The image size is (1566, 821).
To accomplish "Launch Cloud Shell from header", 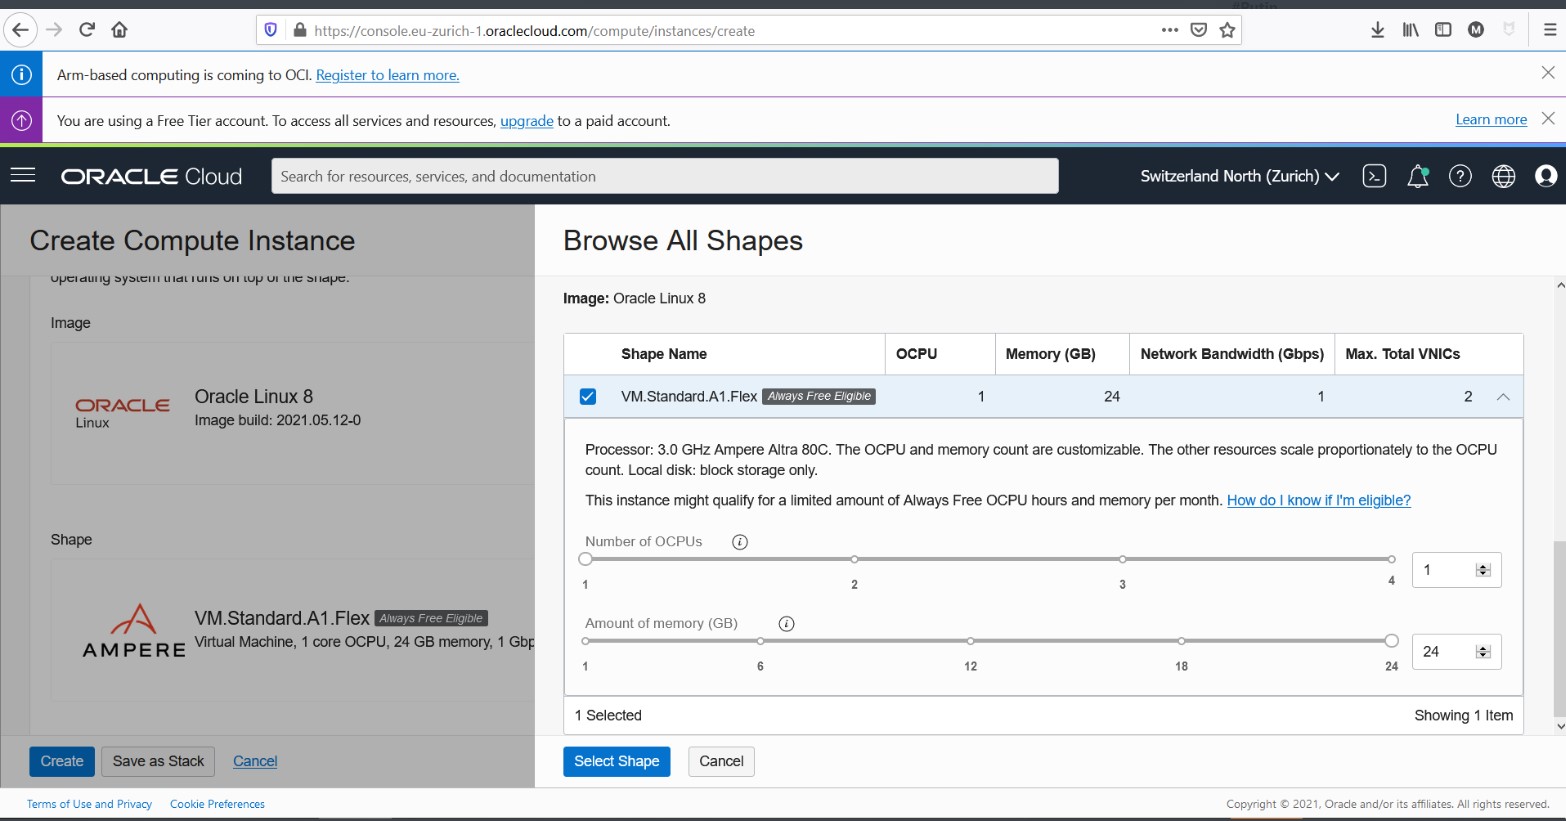I will [x=1374, y=176].
